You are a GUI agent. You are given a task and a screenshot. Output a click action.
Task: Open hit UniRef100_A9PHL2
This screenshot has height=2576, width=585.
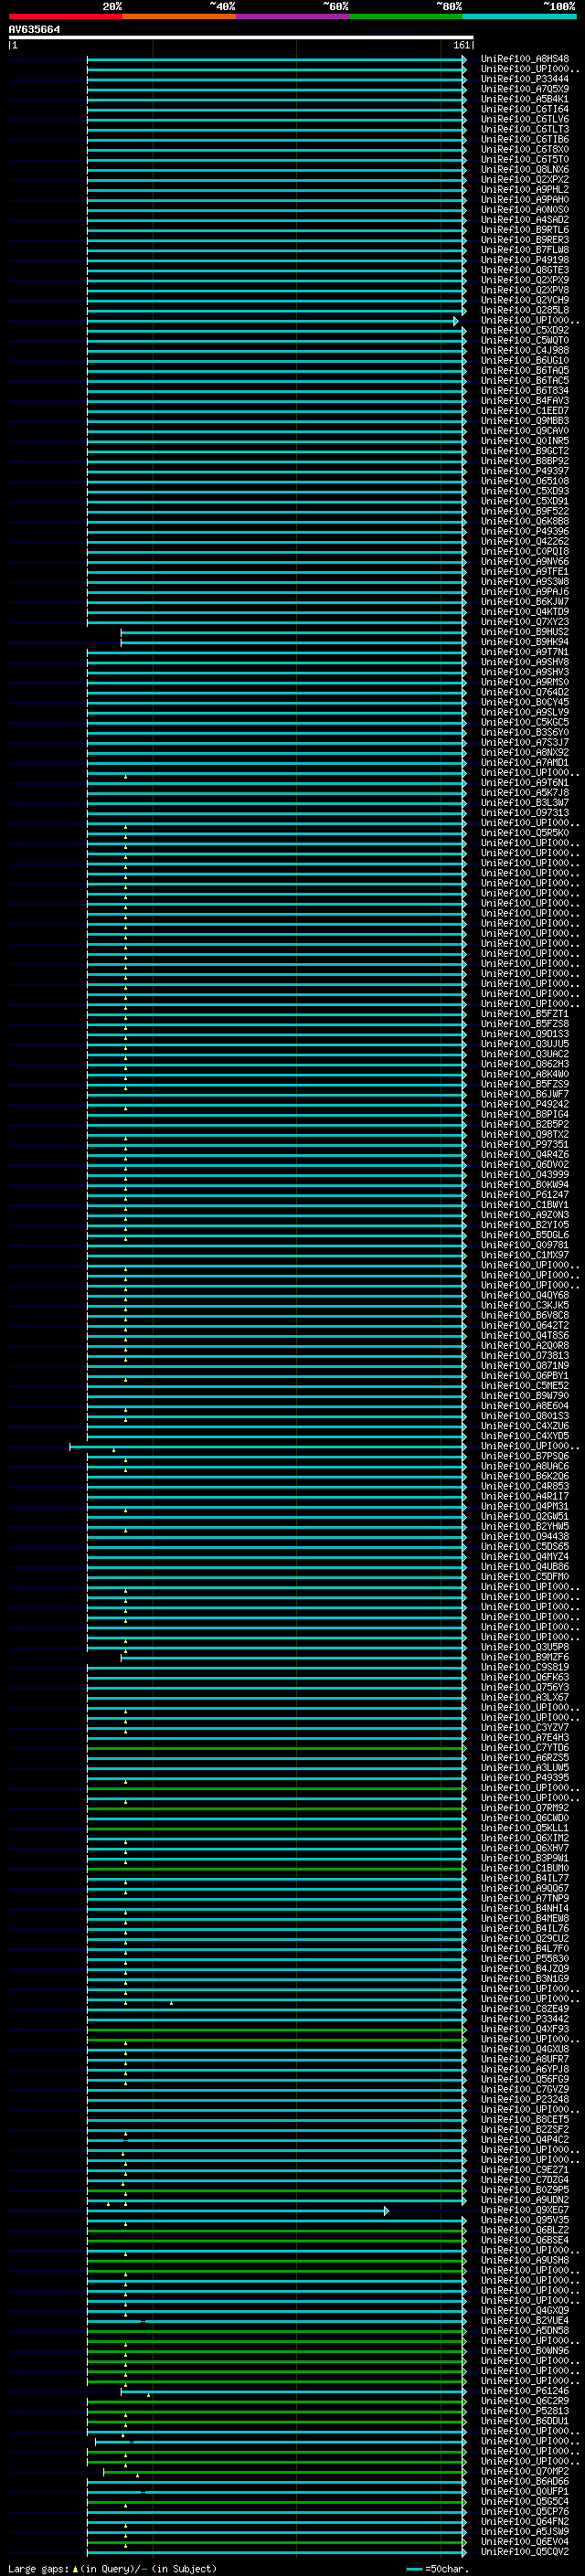click(x=525, y=190)
